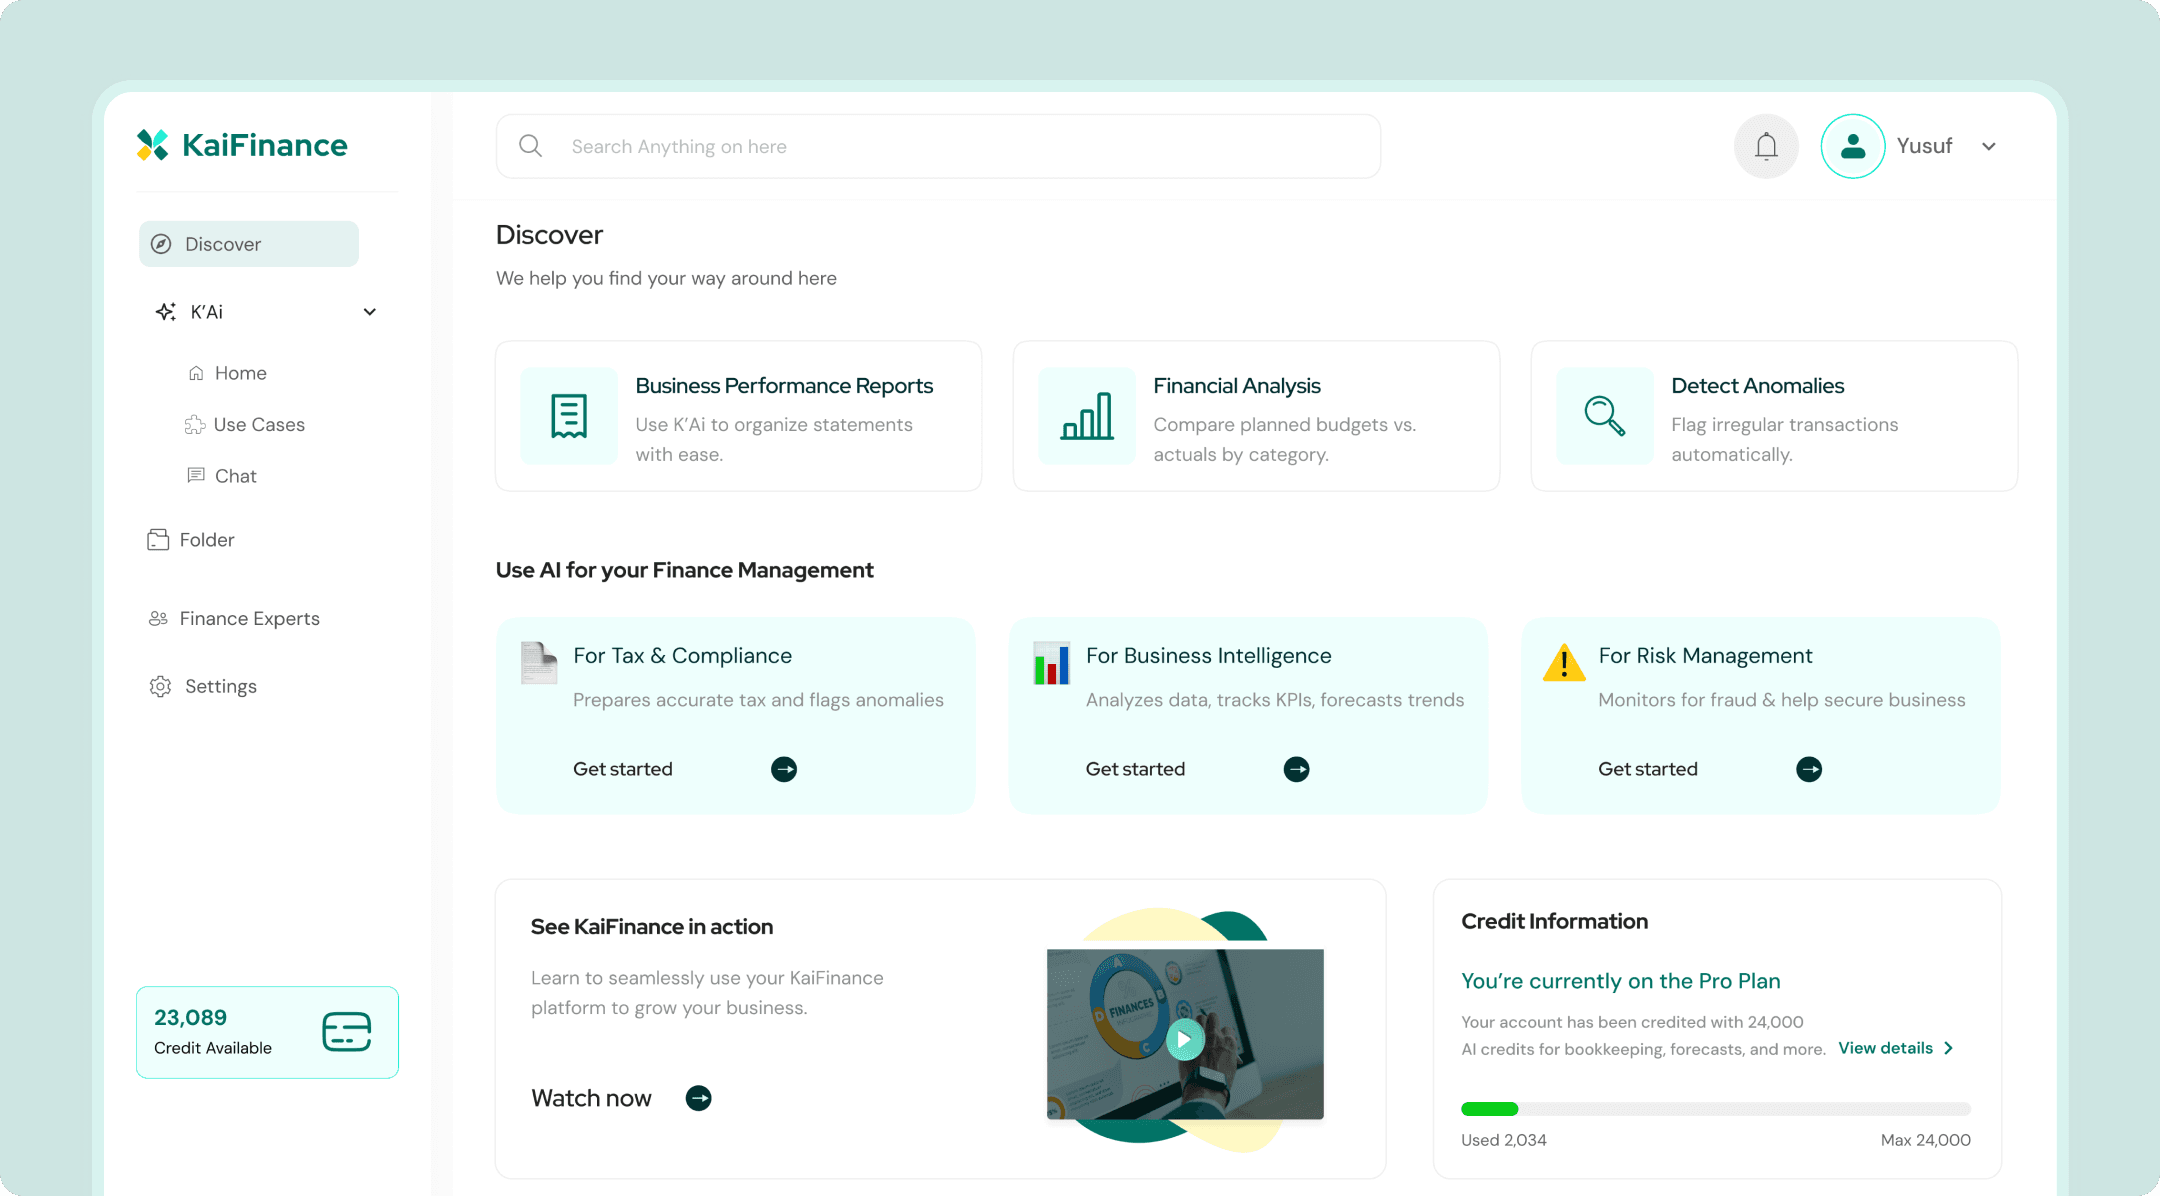Click the notification bell
The image size is (2160, 1196).
pos(1766,146)
